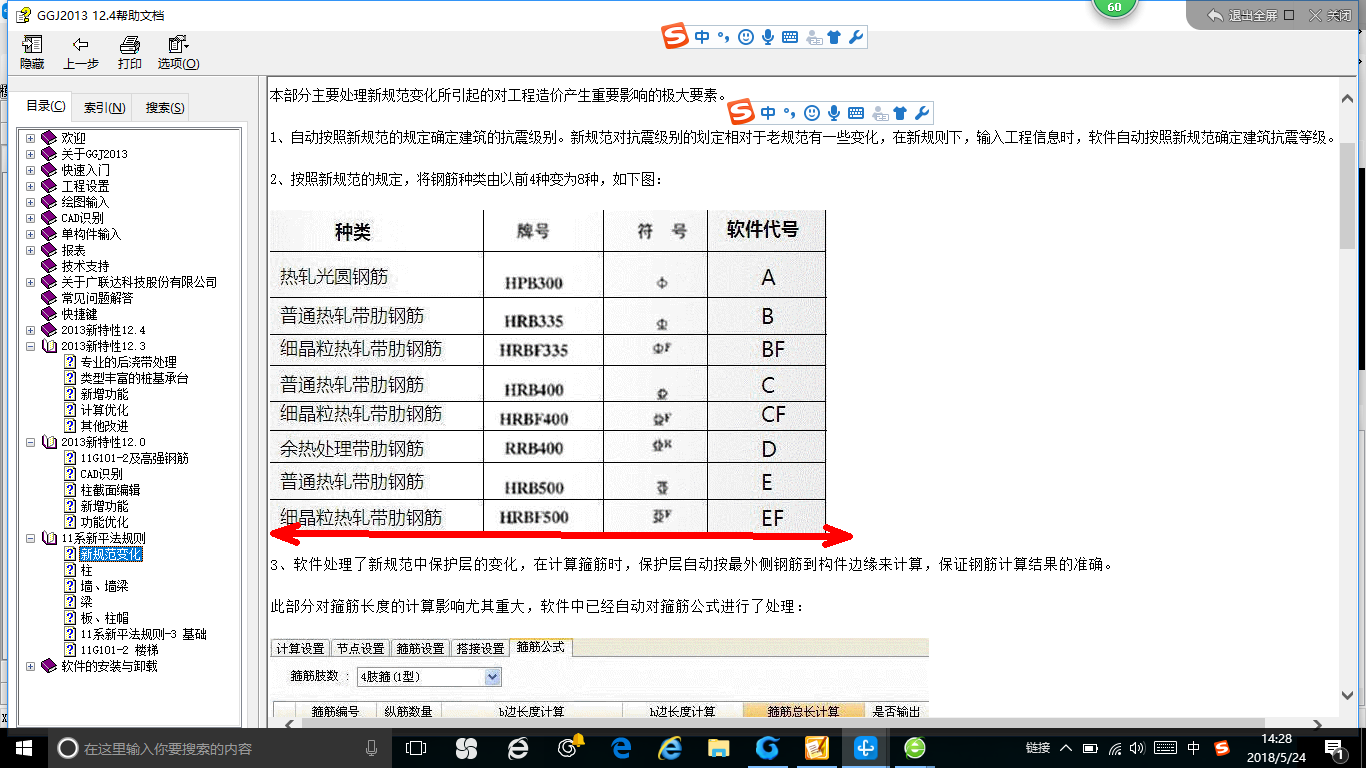Open the white pinwheel taskbar app

(x=466, y=747)
